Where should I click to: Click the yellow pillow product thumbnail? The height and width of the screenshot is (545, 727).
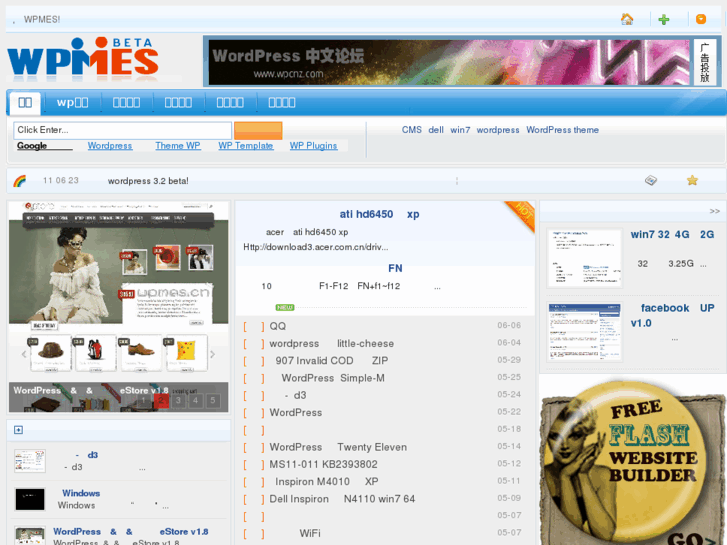[x=186, y=353]
